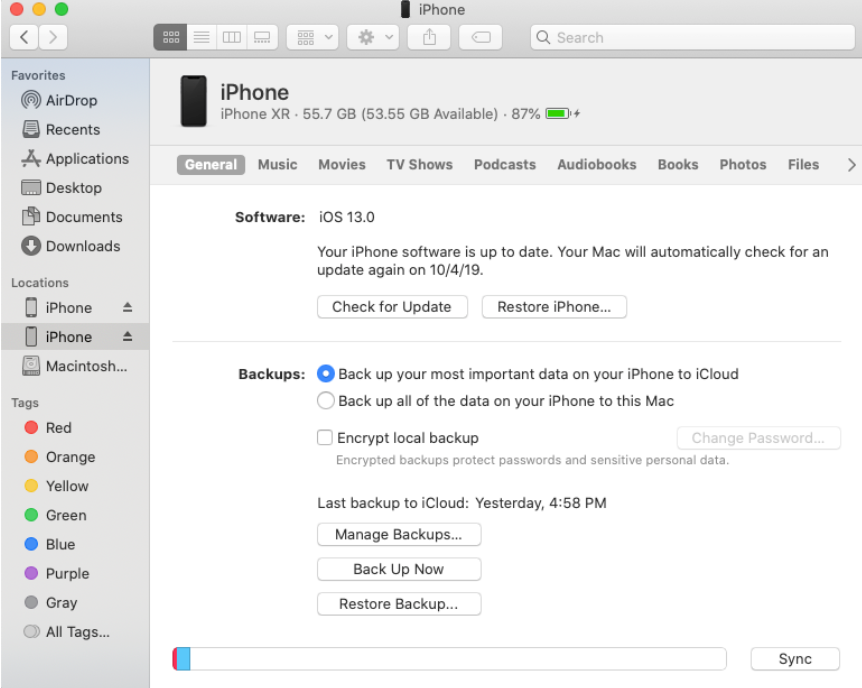This screenshot has width=862, height=688.
Task: Go back with the left chevron button
Action: coord(24,37)
